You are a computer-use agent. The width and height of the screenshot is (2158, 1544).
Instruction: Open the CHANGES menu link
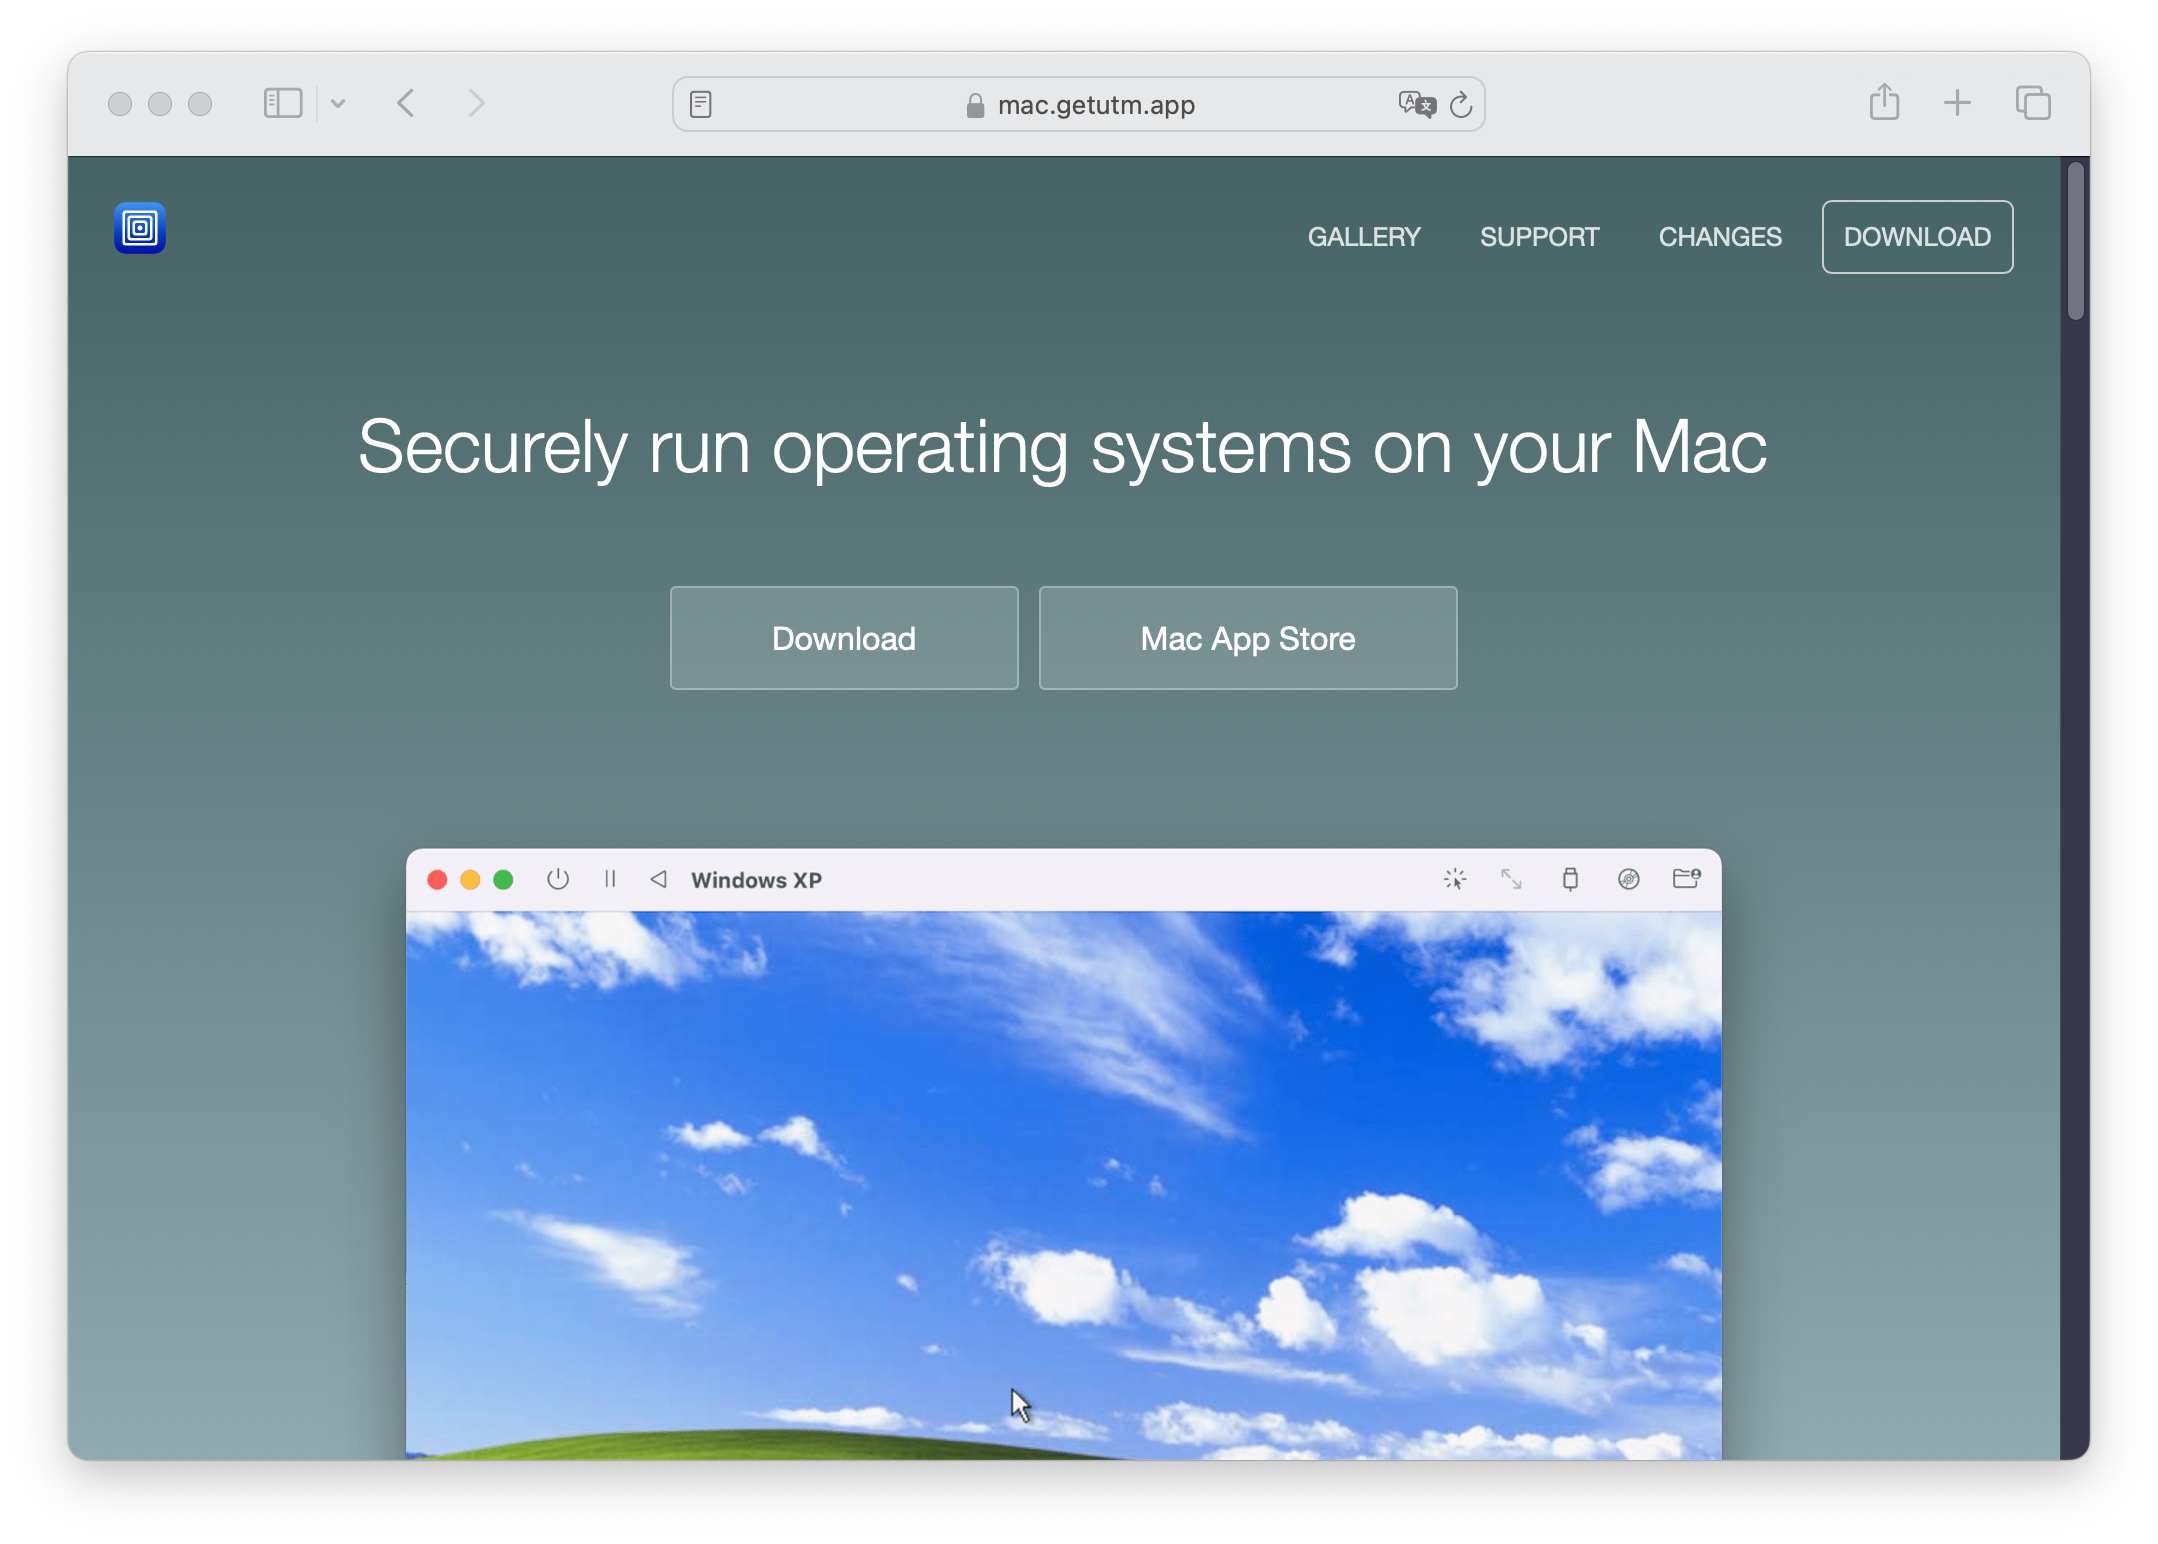(x=1720, y=237)
